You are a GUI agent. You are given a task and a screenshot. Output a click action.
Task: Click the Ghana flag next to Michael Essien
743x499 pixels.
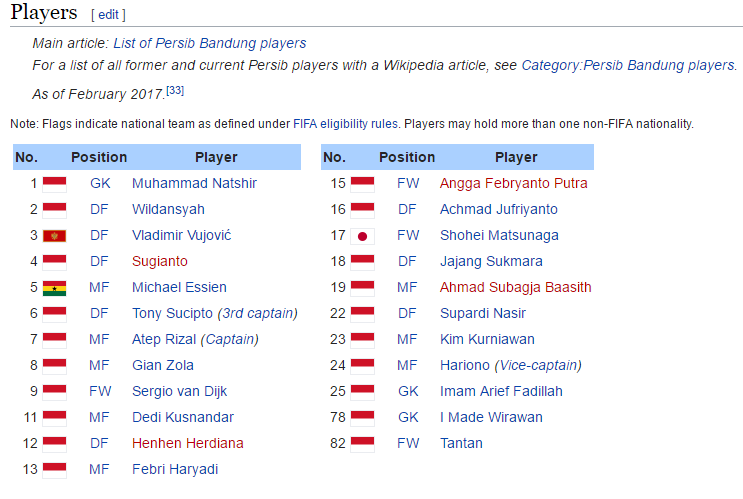tap(54, 288)
